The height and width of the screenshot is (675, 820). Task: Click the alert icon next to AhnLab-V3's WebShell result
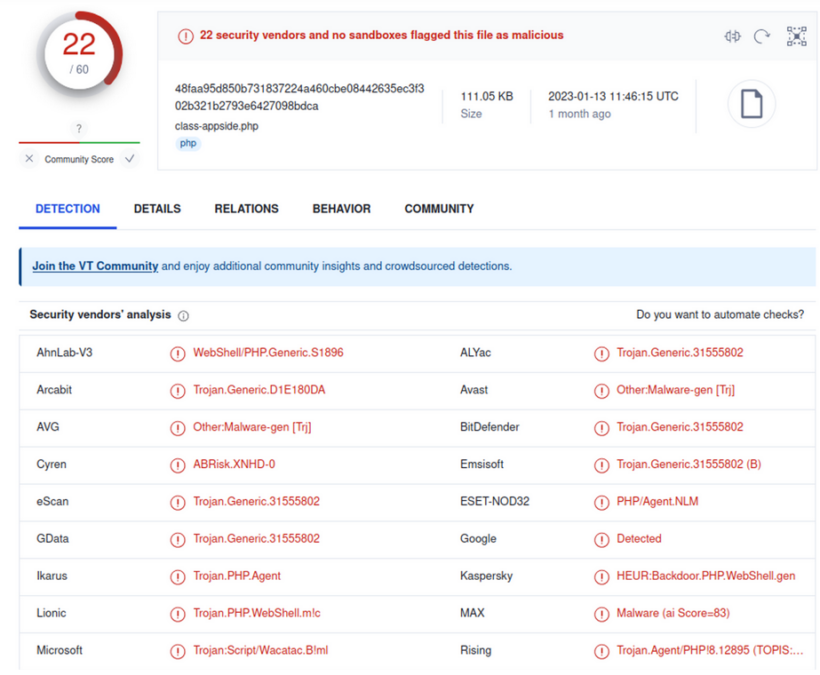(178, 353)
